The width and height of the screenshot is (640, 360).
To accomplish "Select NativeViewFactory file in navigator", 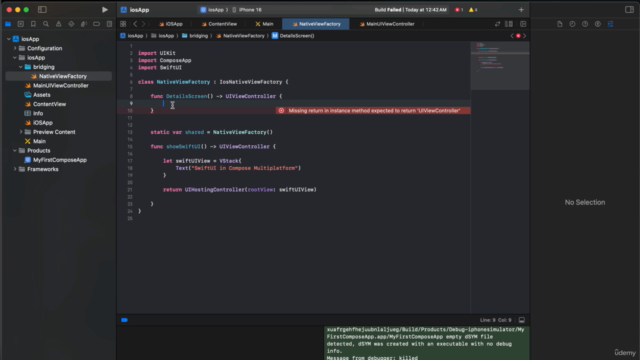I will [59, 76].
